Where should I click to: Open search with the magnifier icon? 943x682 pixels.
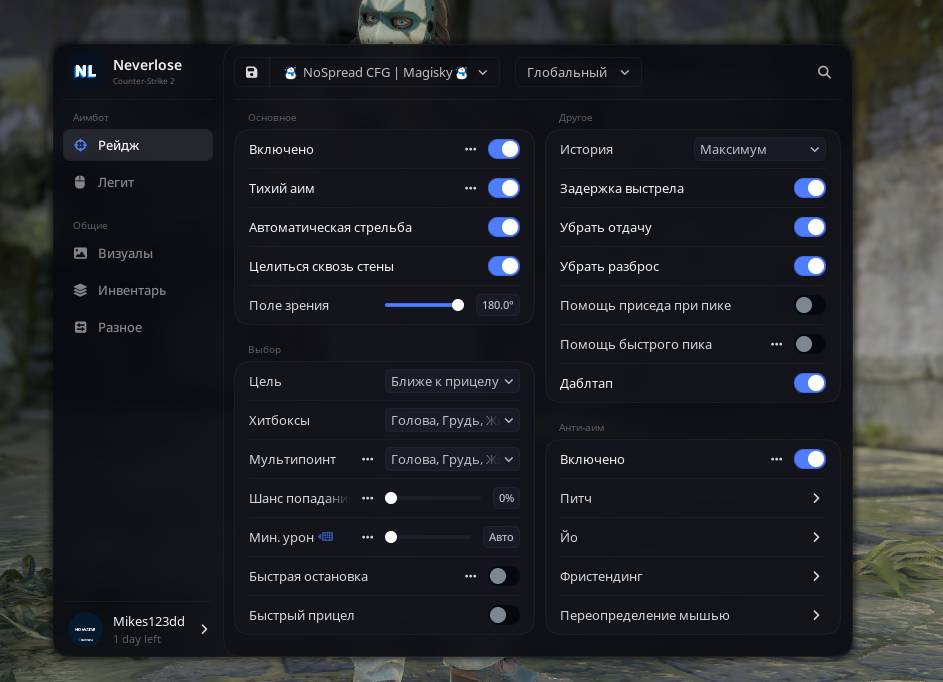(x=824, y=73)
